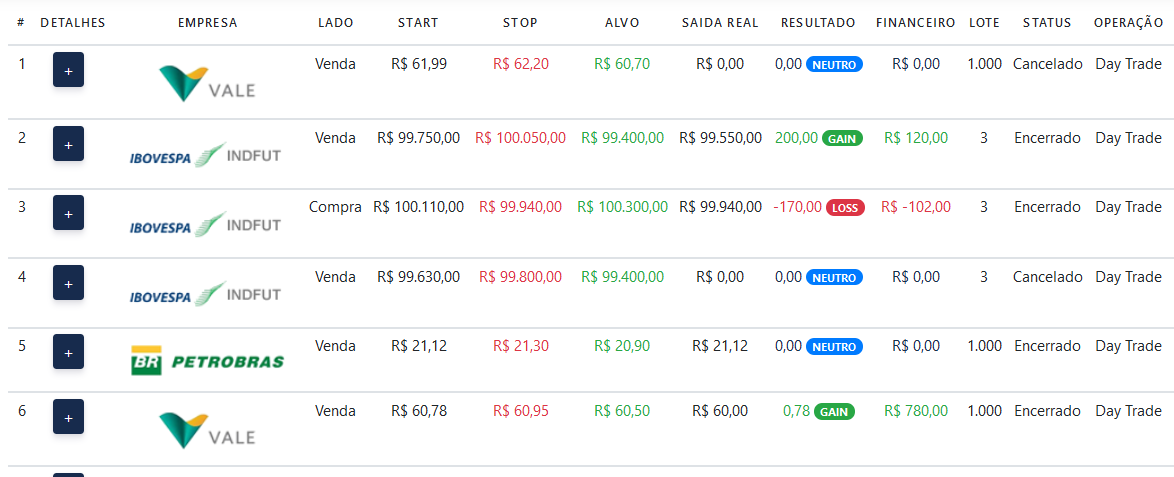
Task: Click the Ibovespa INDFUT logo in row 2
Action: tap(205, 156)
